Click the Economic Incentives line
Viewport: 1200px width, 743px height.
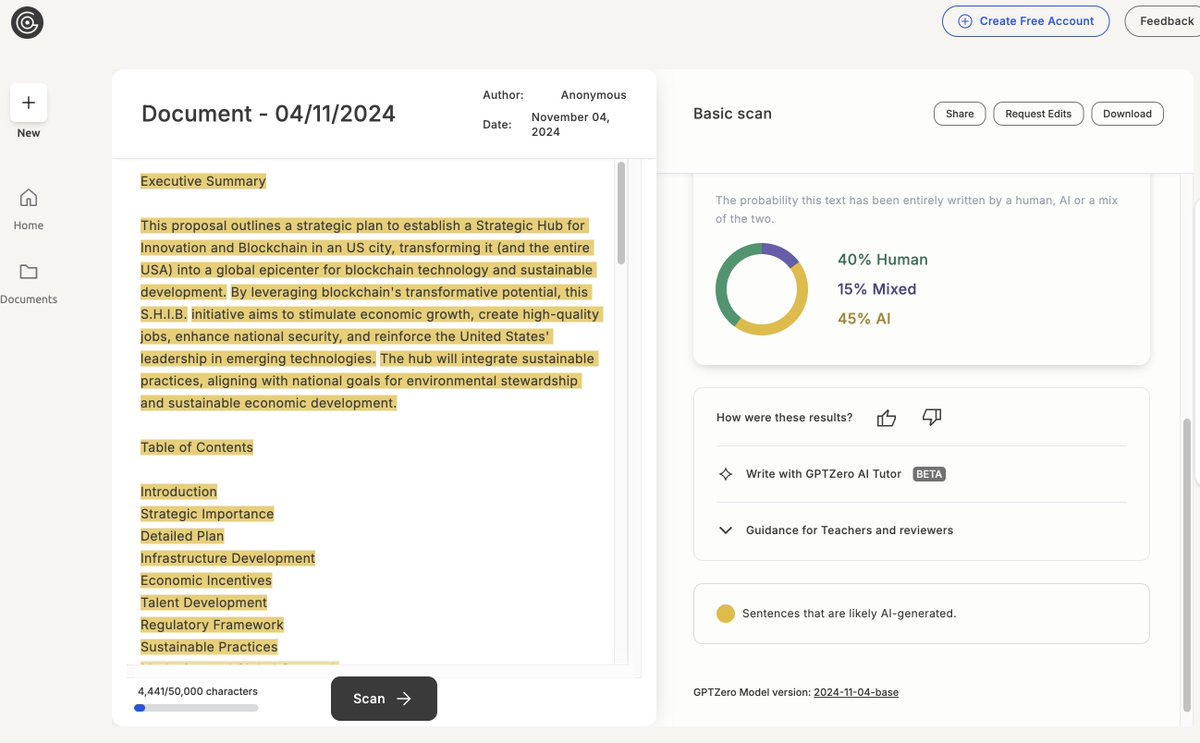(206, 580)
